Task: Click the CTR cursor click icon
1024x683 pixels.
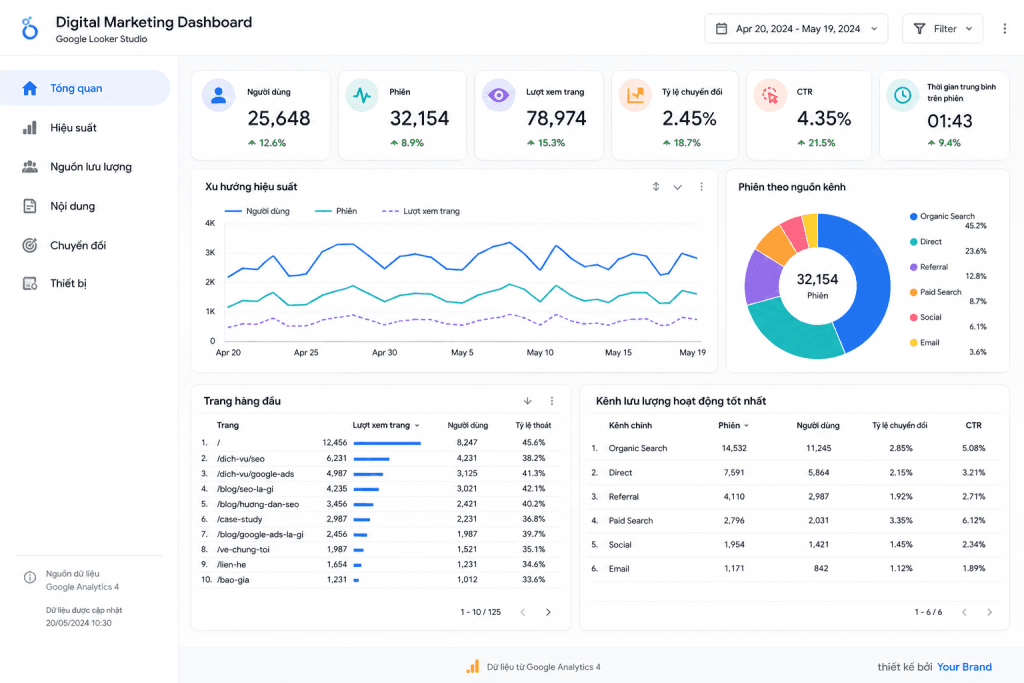Action: pyautogui.click(x=770, y=95)
